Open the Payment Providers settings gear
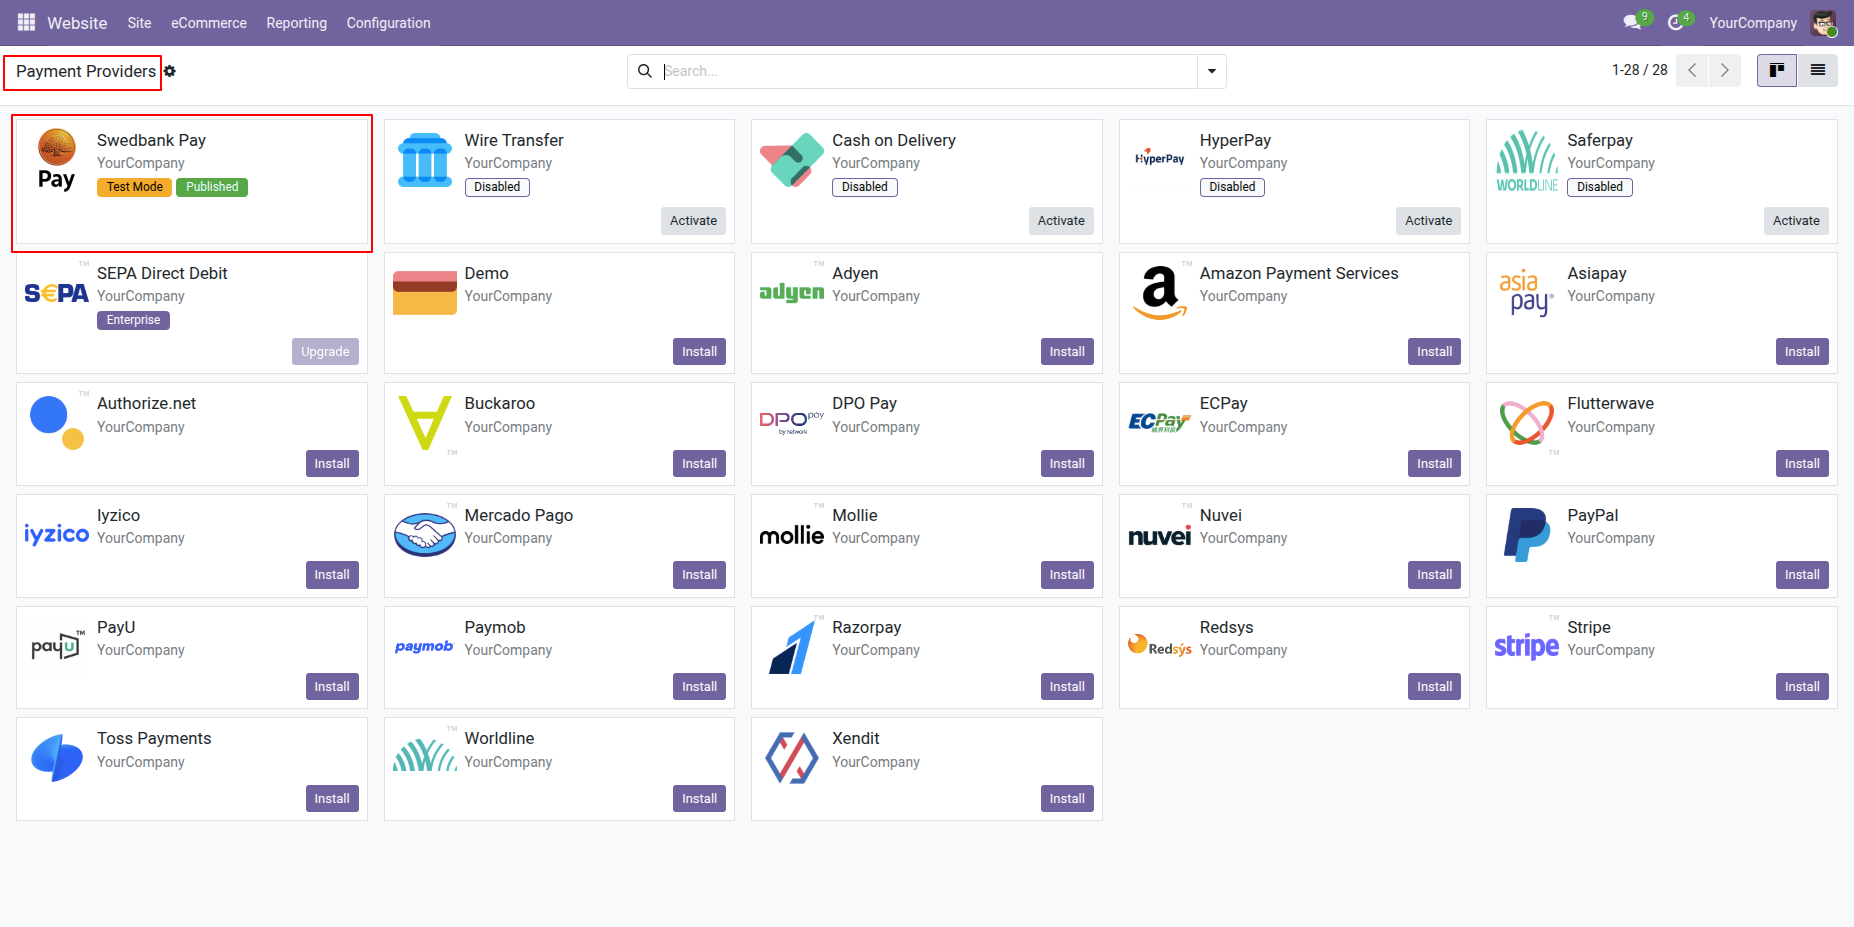Screen dimensions: 1854x927 click(170, 71)
